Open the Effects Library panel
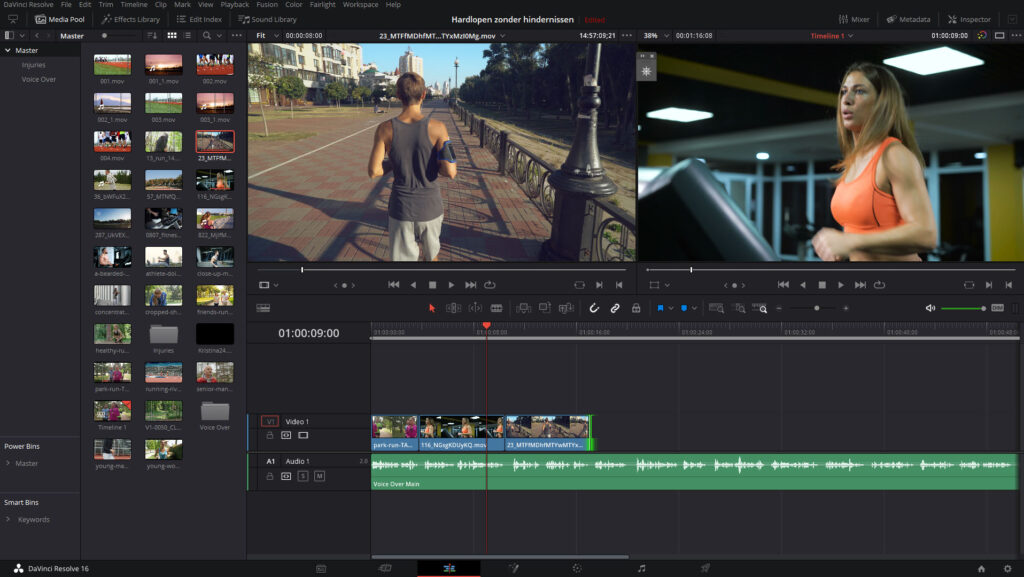This screenshot has width=1024, height=577. point(131,20)
